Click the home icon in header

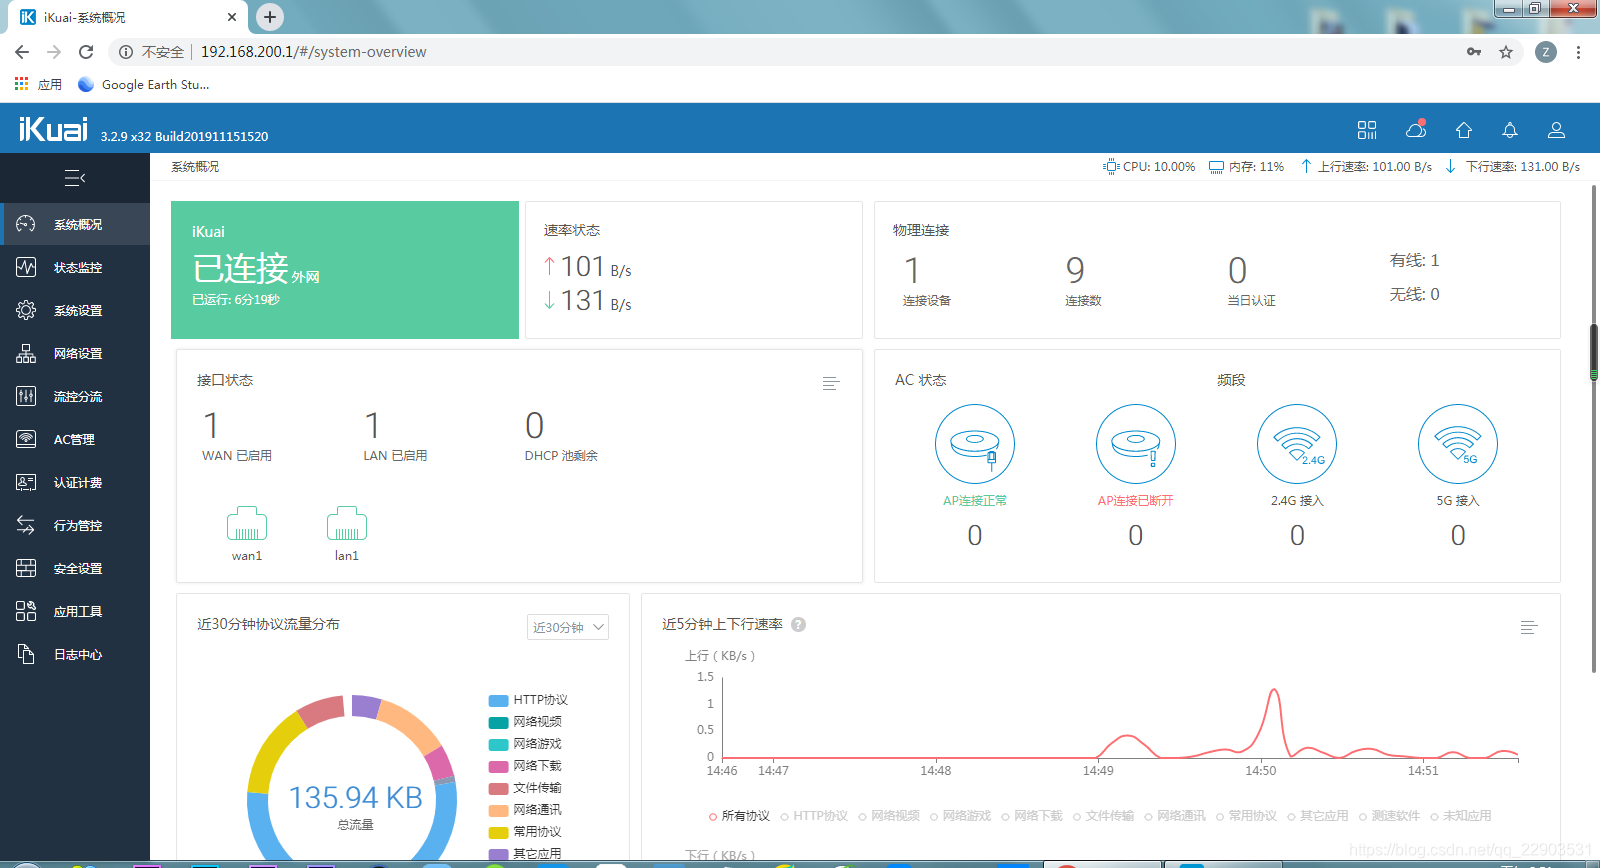[1464, 130]
